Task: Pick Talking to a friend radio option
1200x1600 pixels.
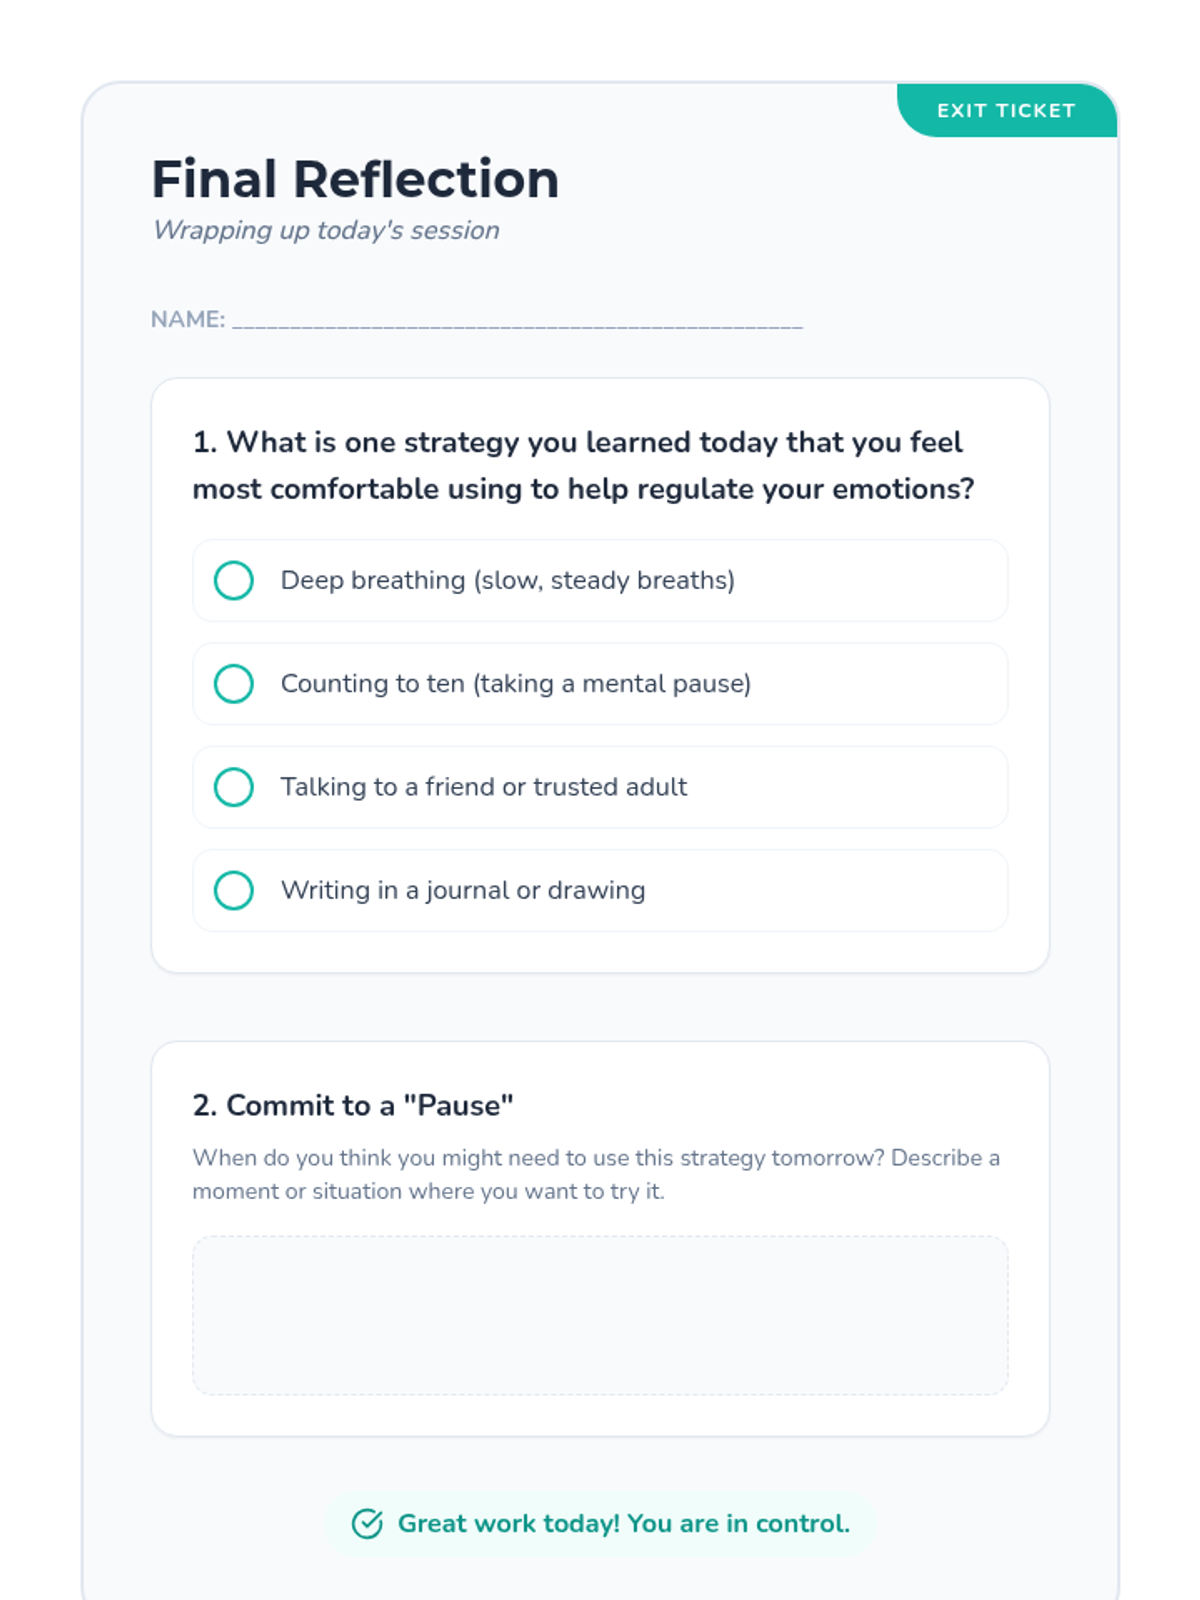Action: [233, 787]
